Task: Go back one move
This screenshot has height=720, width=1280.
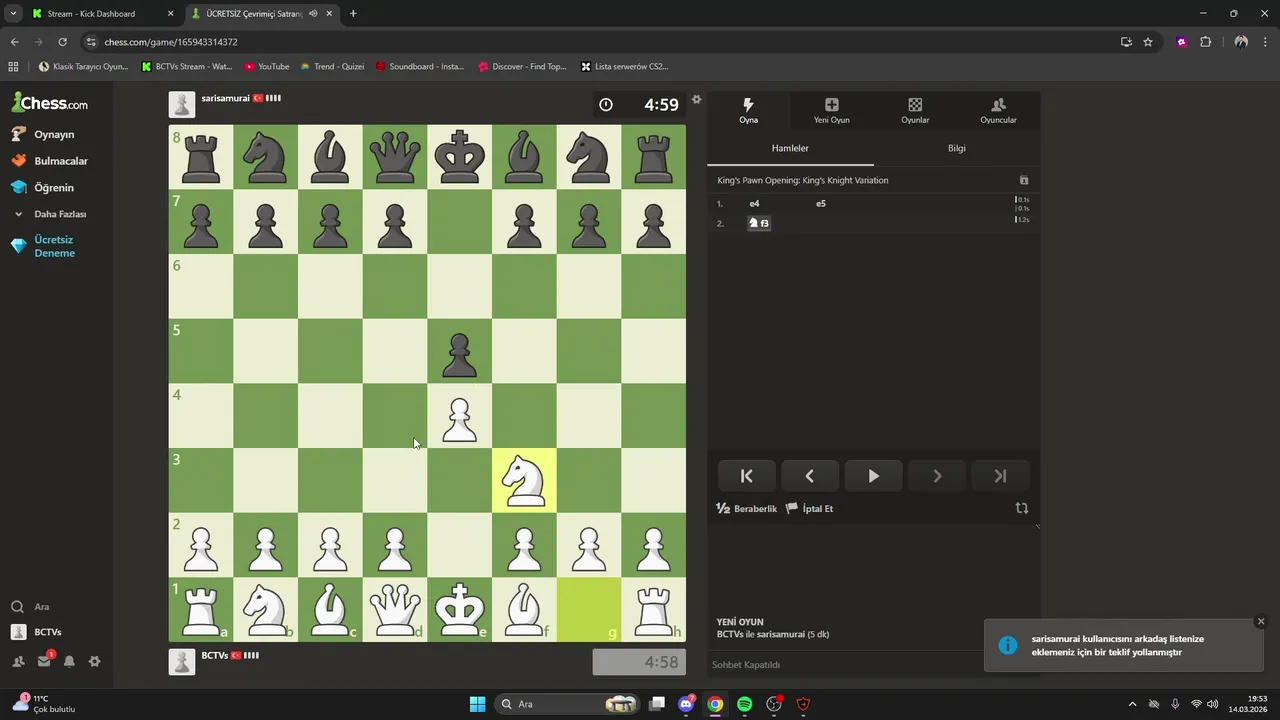Action: click(x=809, y=476)
